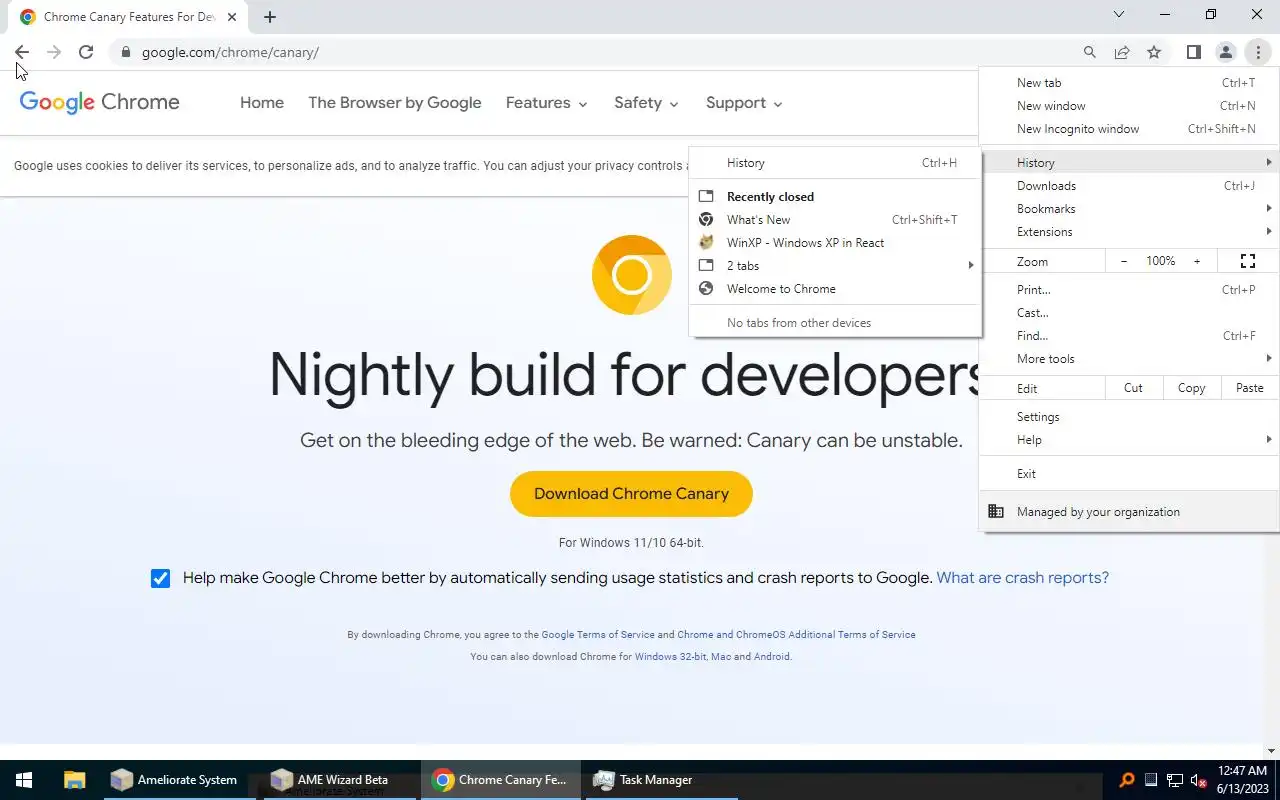The width and height of the screenshot is (1280, 800).
Task: Choose Print from the menu
Action: (x=1129, y=290)
